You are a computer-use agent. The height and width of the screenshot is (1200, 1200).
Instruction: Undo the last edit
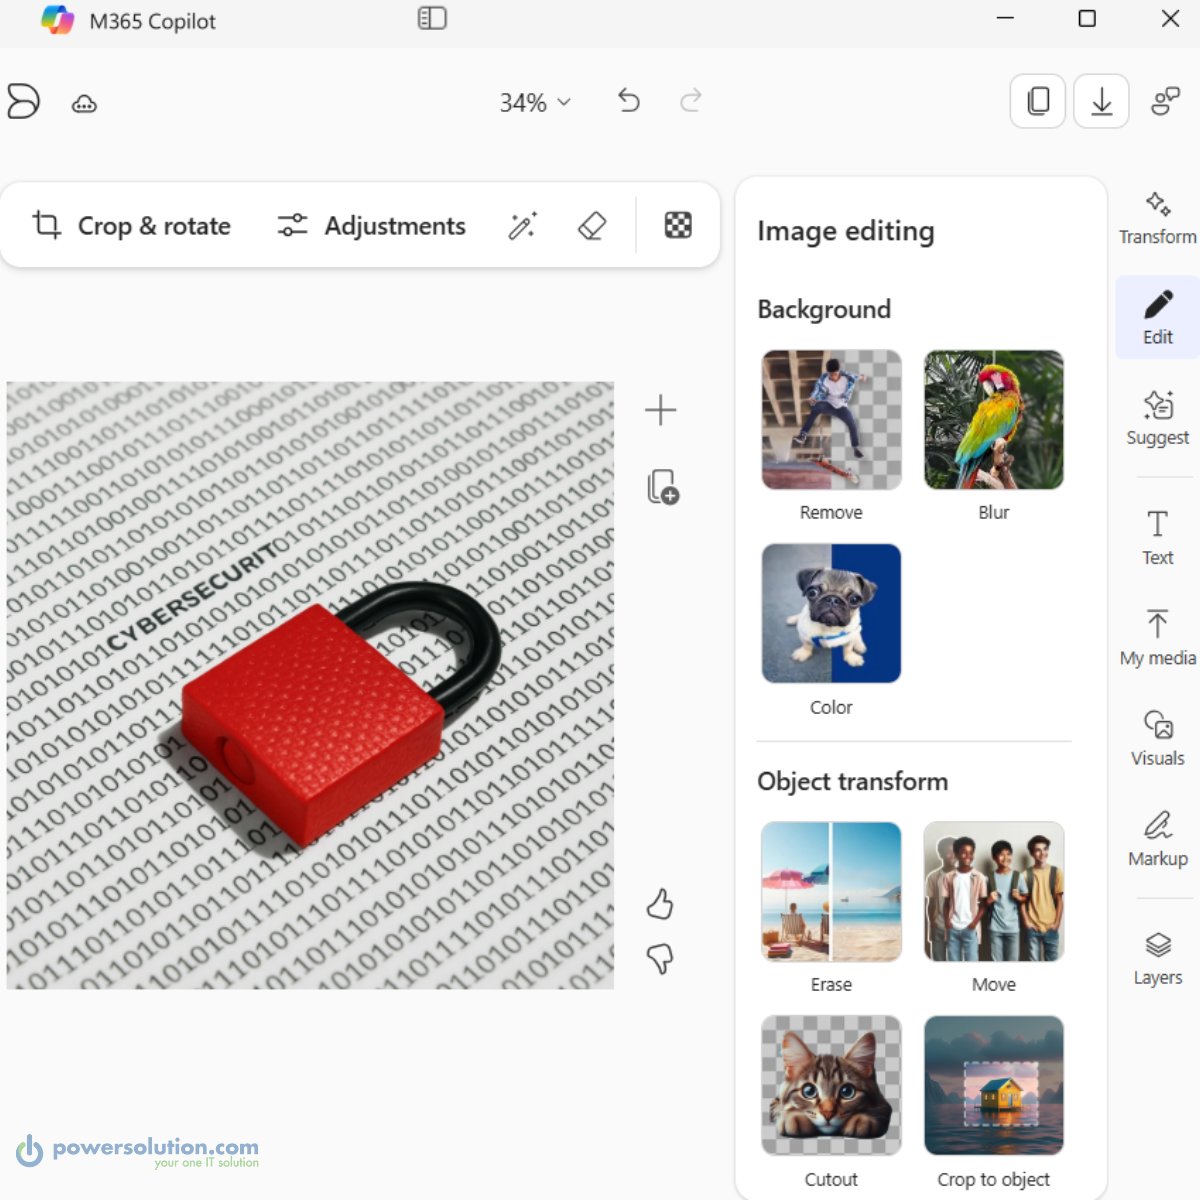click(x=628, y=101)
